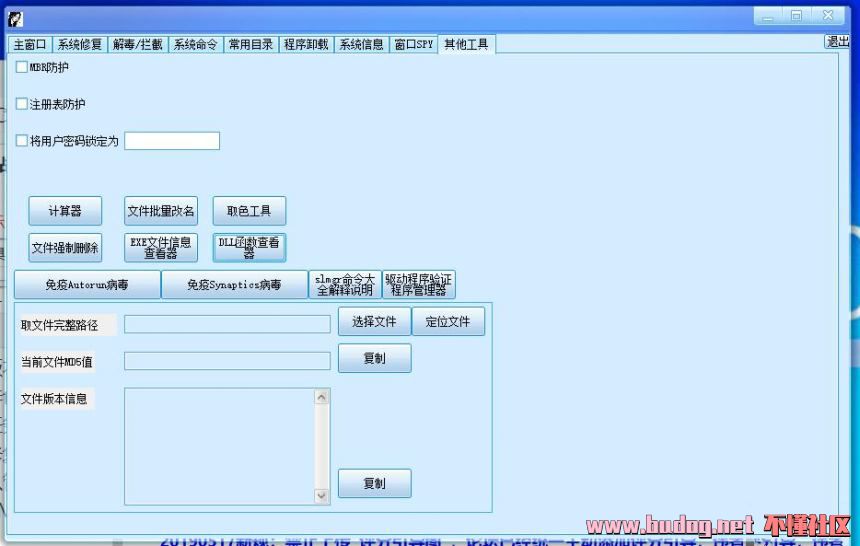Click the 文件强制删除 button

click(65, 248)
